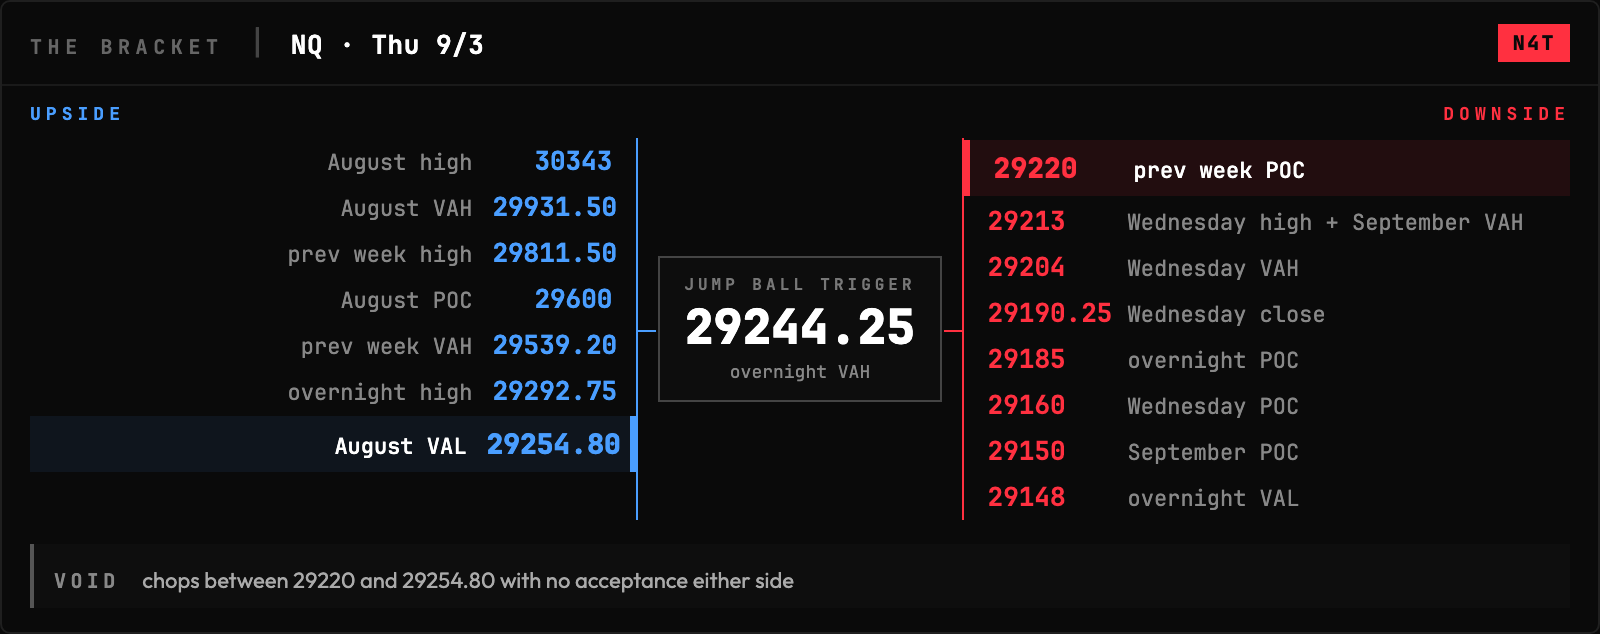Select the August VAL 29254.80 row
The width and height of the screenshot is (1600, 634).
point(333,444)
